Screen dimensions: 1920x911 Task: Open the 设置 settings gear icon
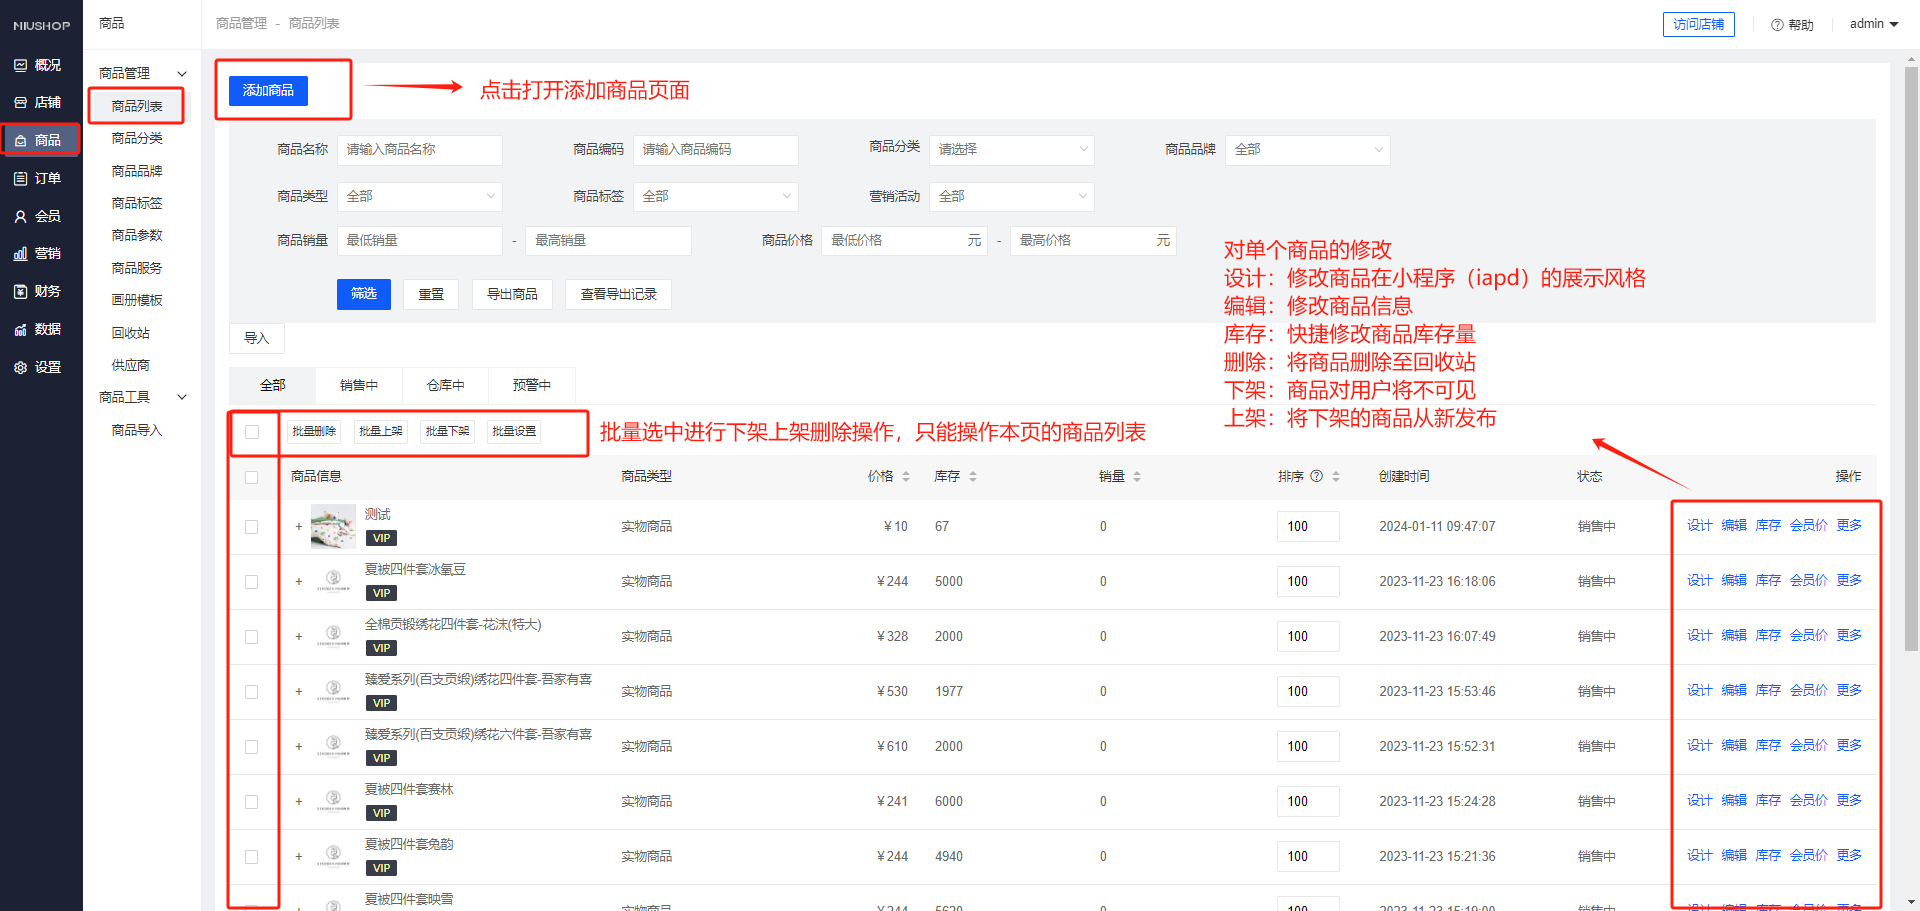[x=21, y=367]
